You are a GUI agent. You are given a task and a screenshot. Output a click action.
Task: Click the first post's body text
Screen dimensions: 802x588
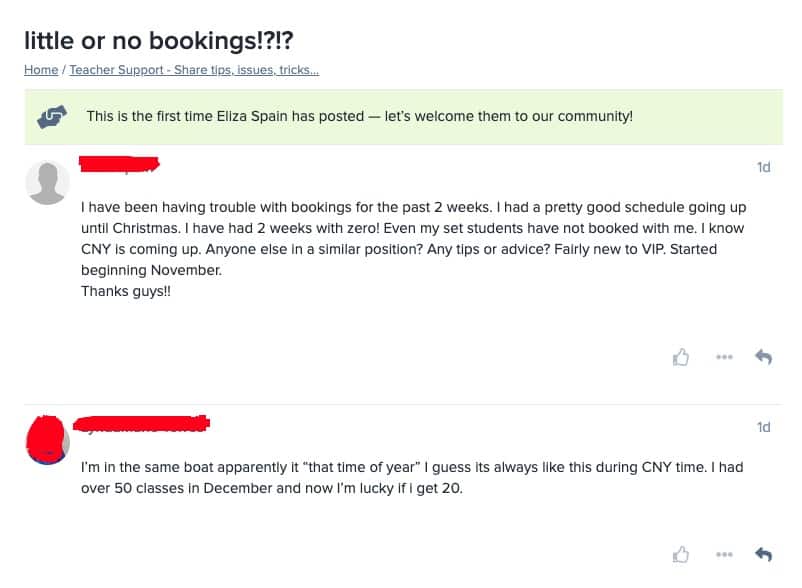(x=413, y=238)
